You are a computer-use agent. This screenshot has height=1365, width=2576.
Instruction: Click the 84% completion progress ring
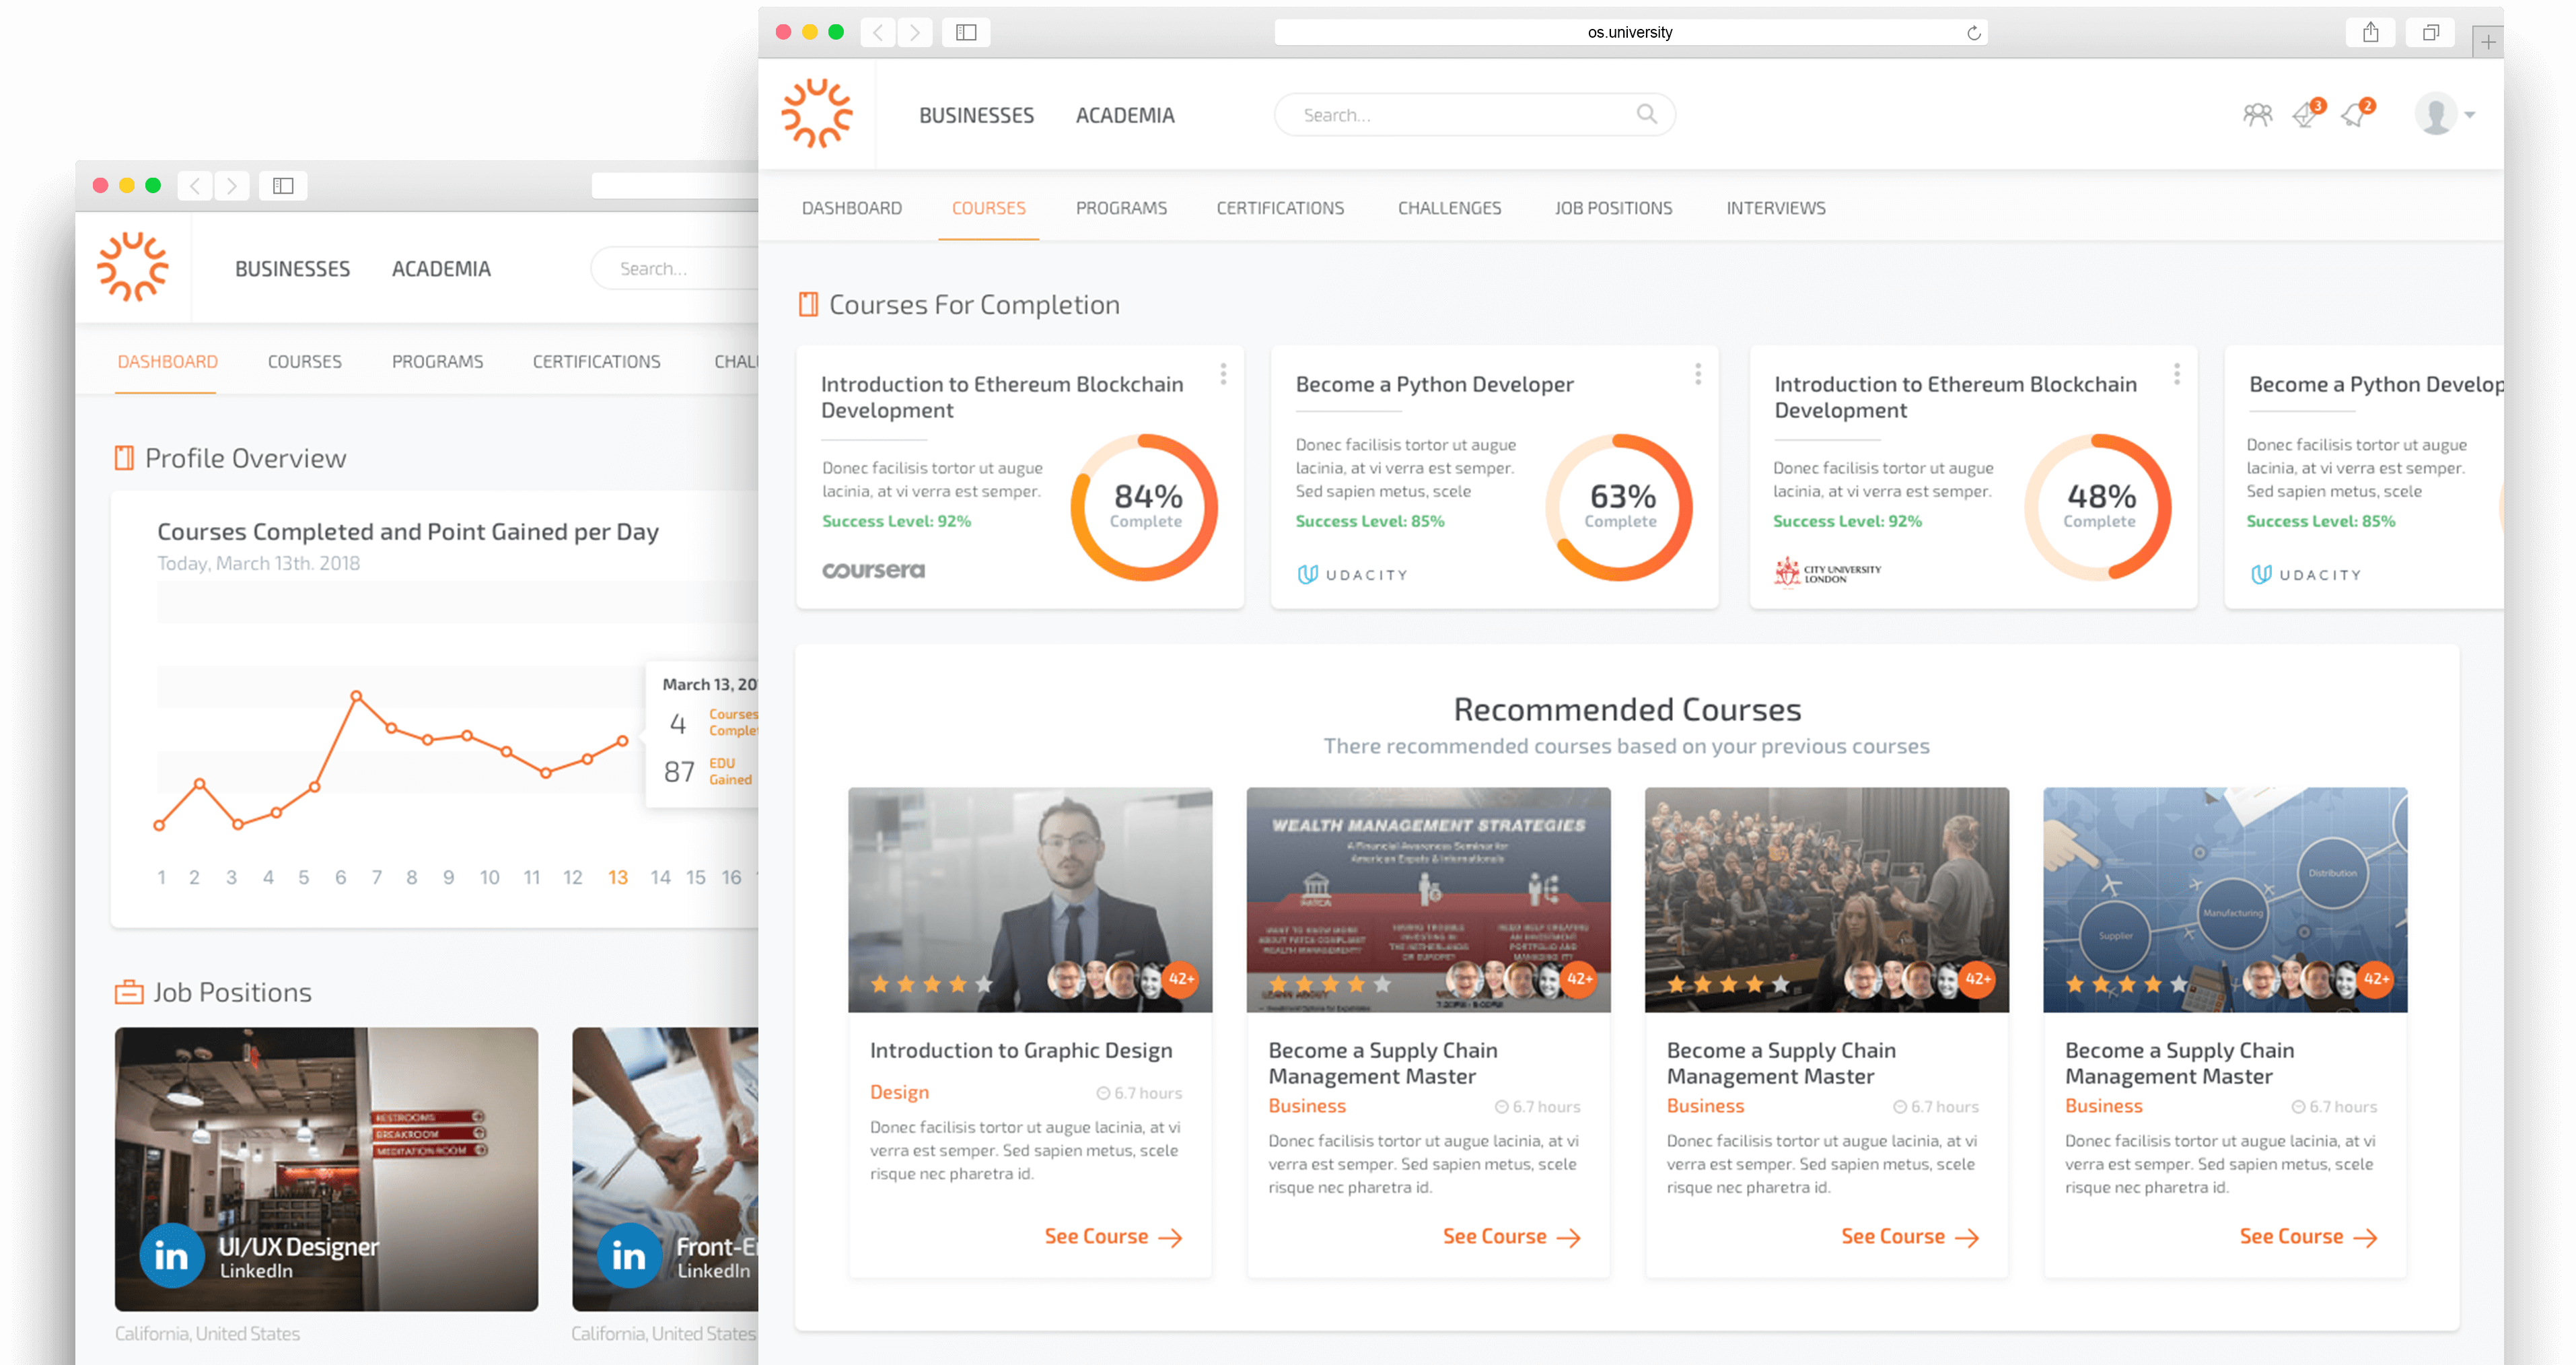pyautogui.click(x=1145, y=507)
